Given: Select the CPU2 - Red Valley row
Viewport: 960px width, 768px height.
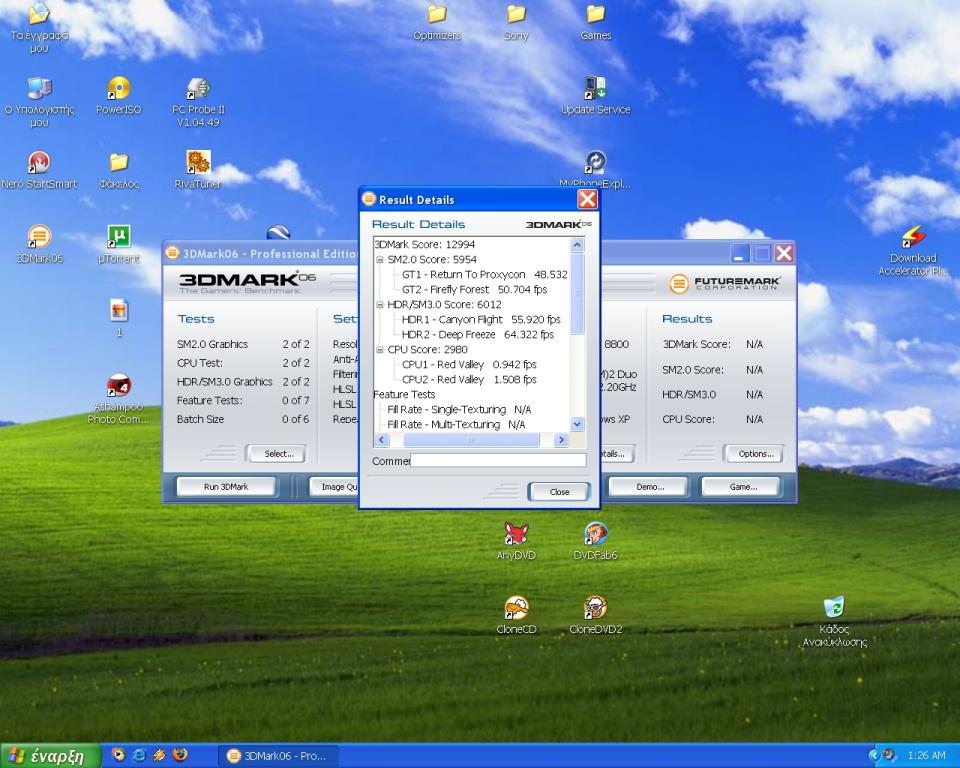Looking at the screenshot, I should [469, 380].
